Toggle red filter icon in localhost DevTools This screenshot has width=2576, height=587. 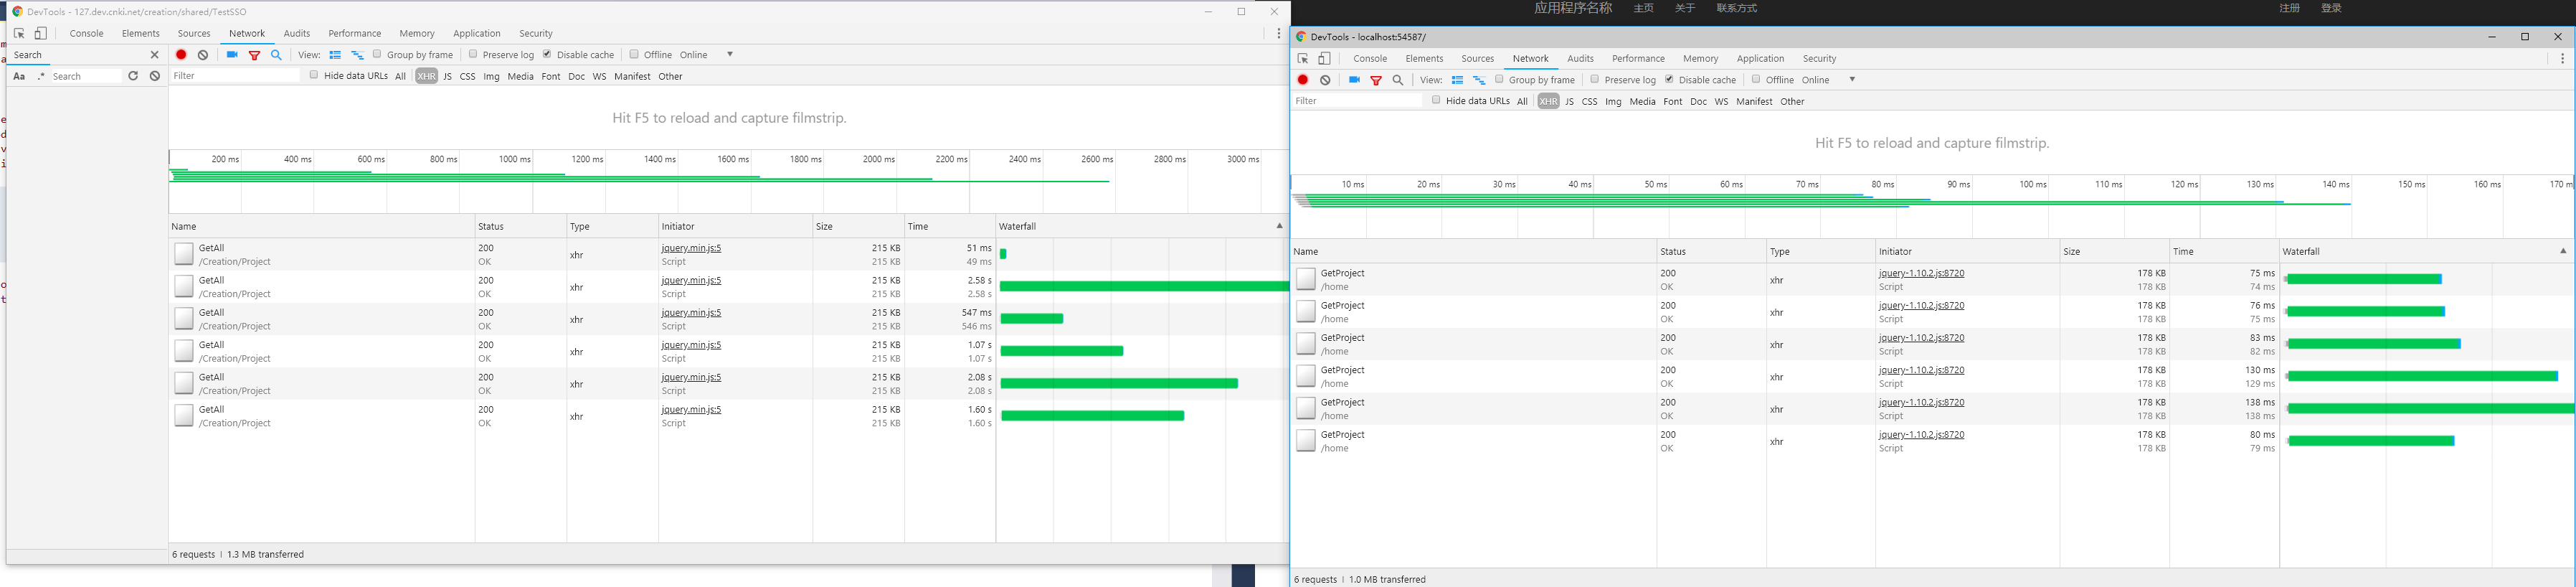point(1376,80)
